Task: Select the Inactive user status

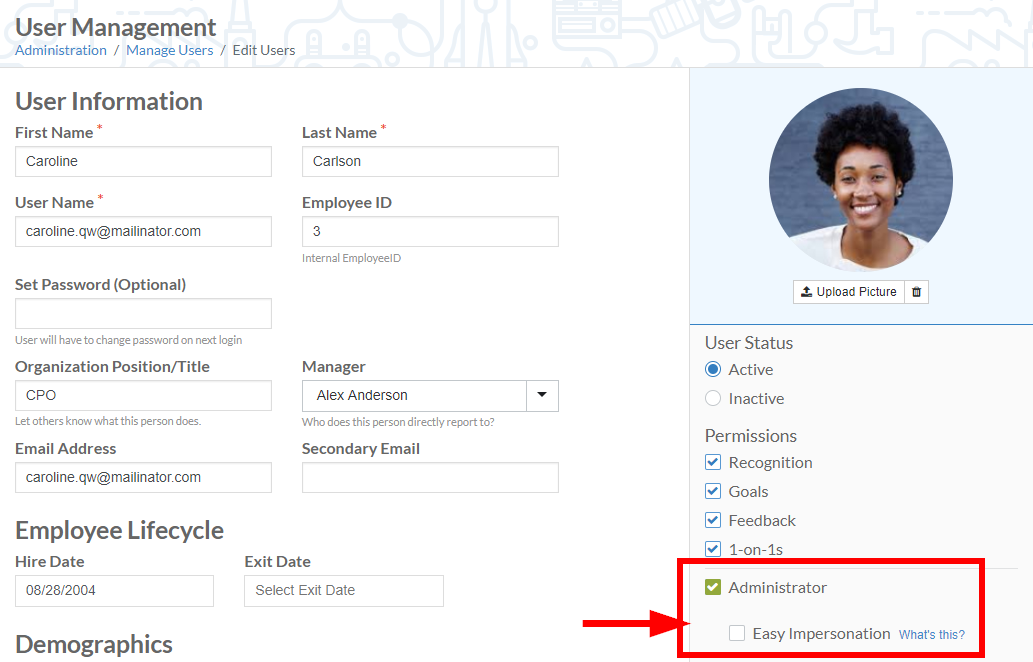Action: pyautogui.click(x=713, y=399)
